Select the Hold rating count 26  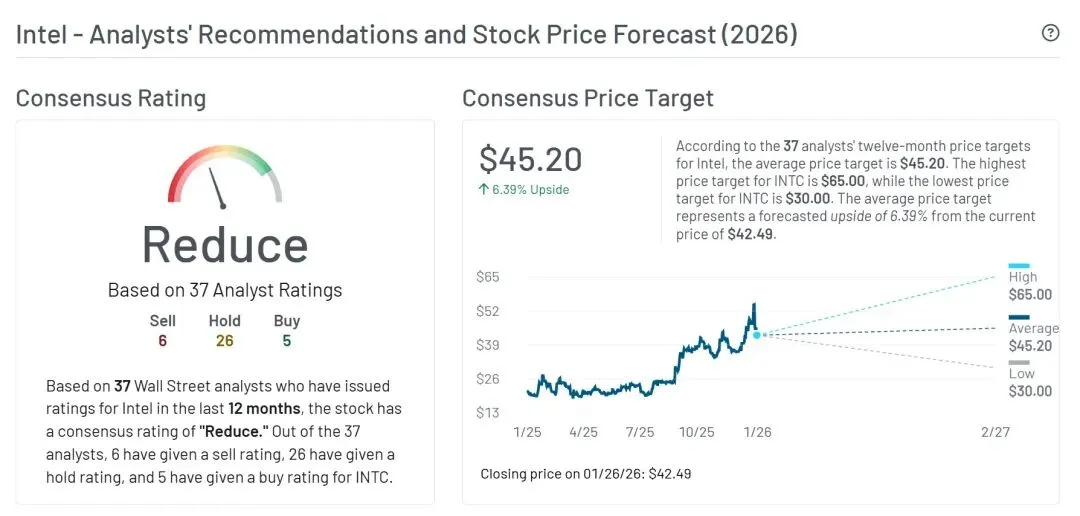[x=225, y=341]
